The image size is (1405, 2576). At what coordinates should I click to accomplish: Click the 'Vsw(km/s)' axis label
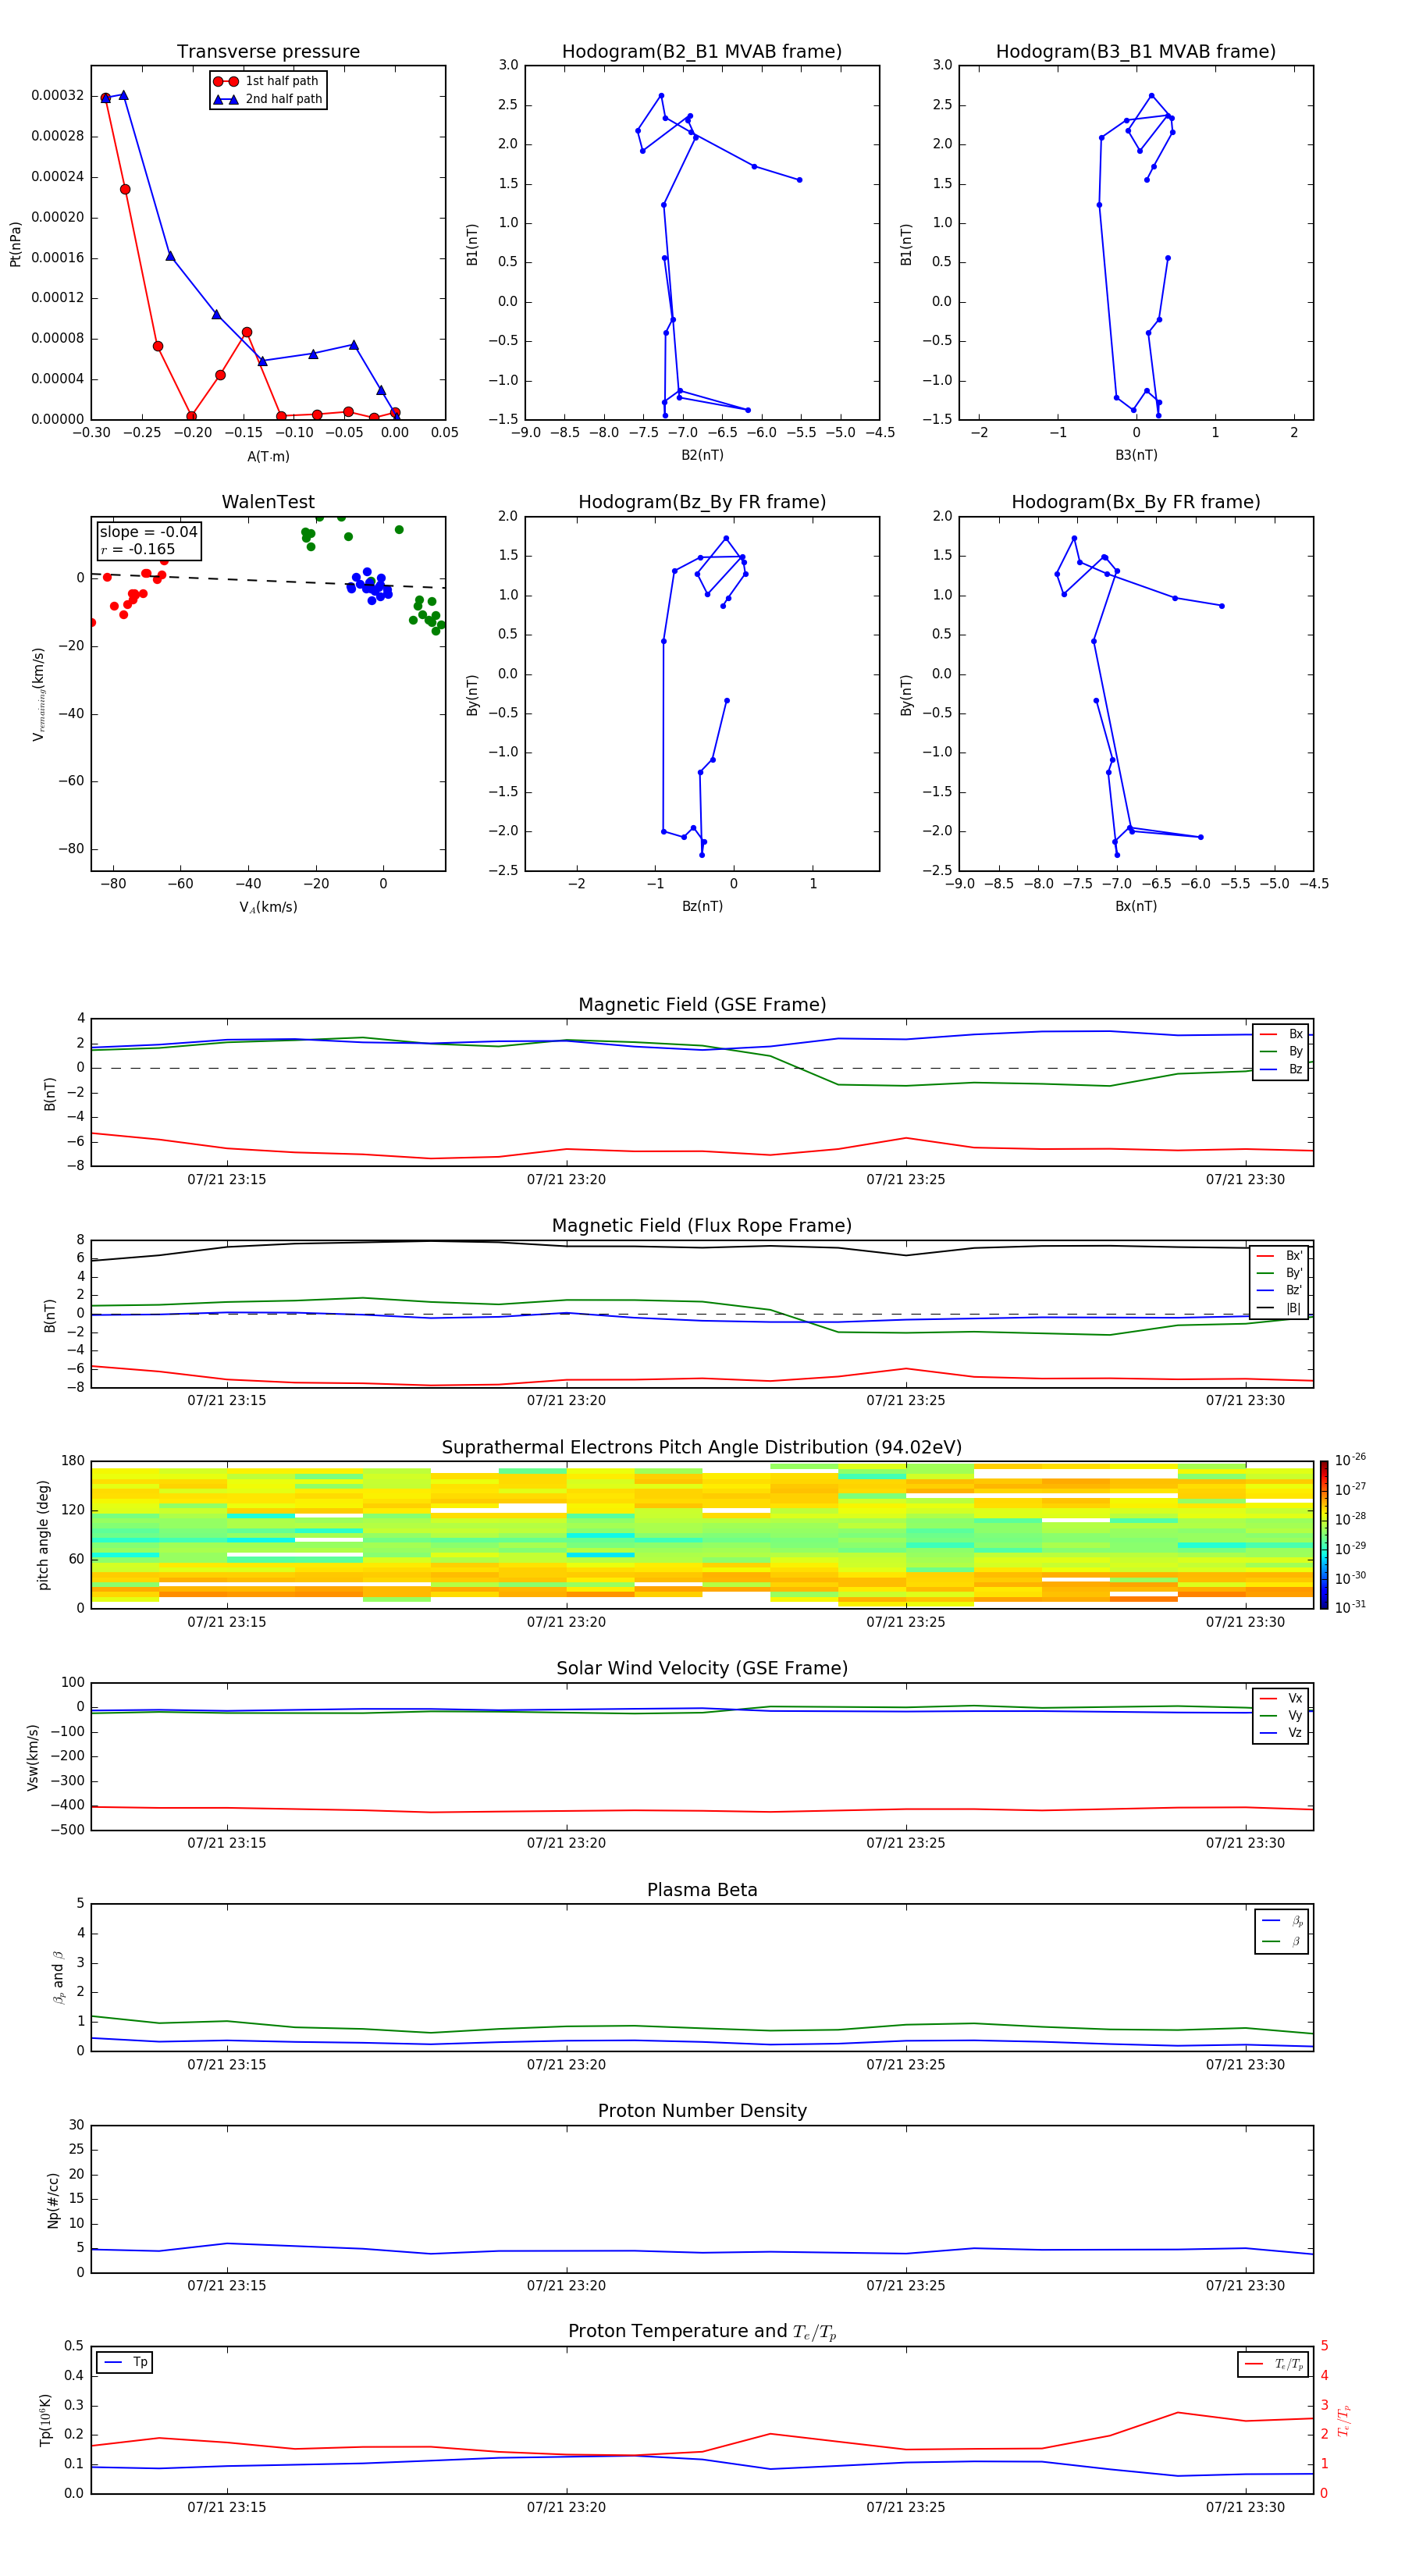(32, 1757)
